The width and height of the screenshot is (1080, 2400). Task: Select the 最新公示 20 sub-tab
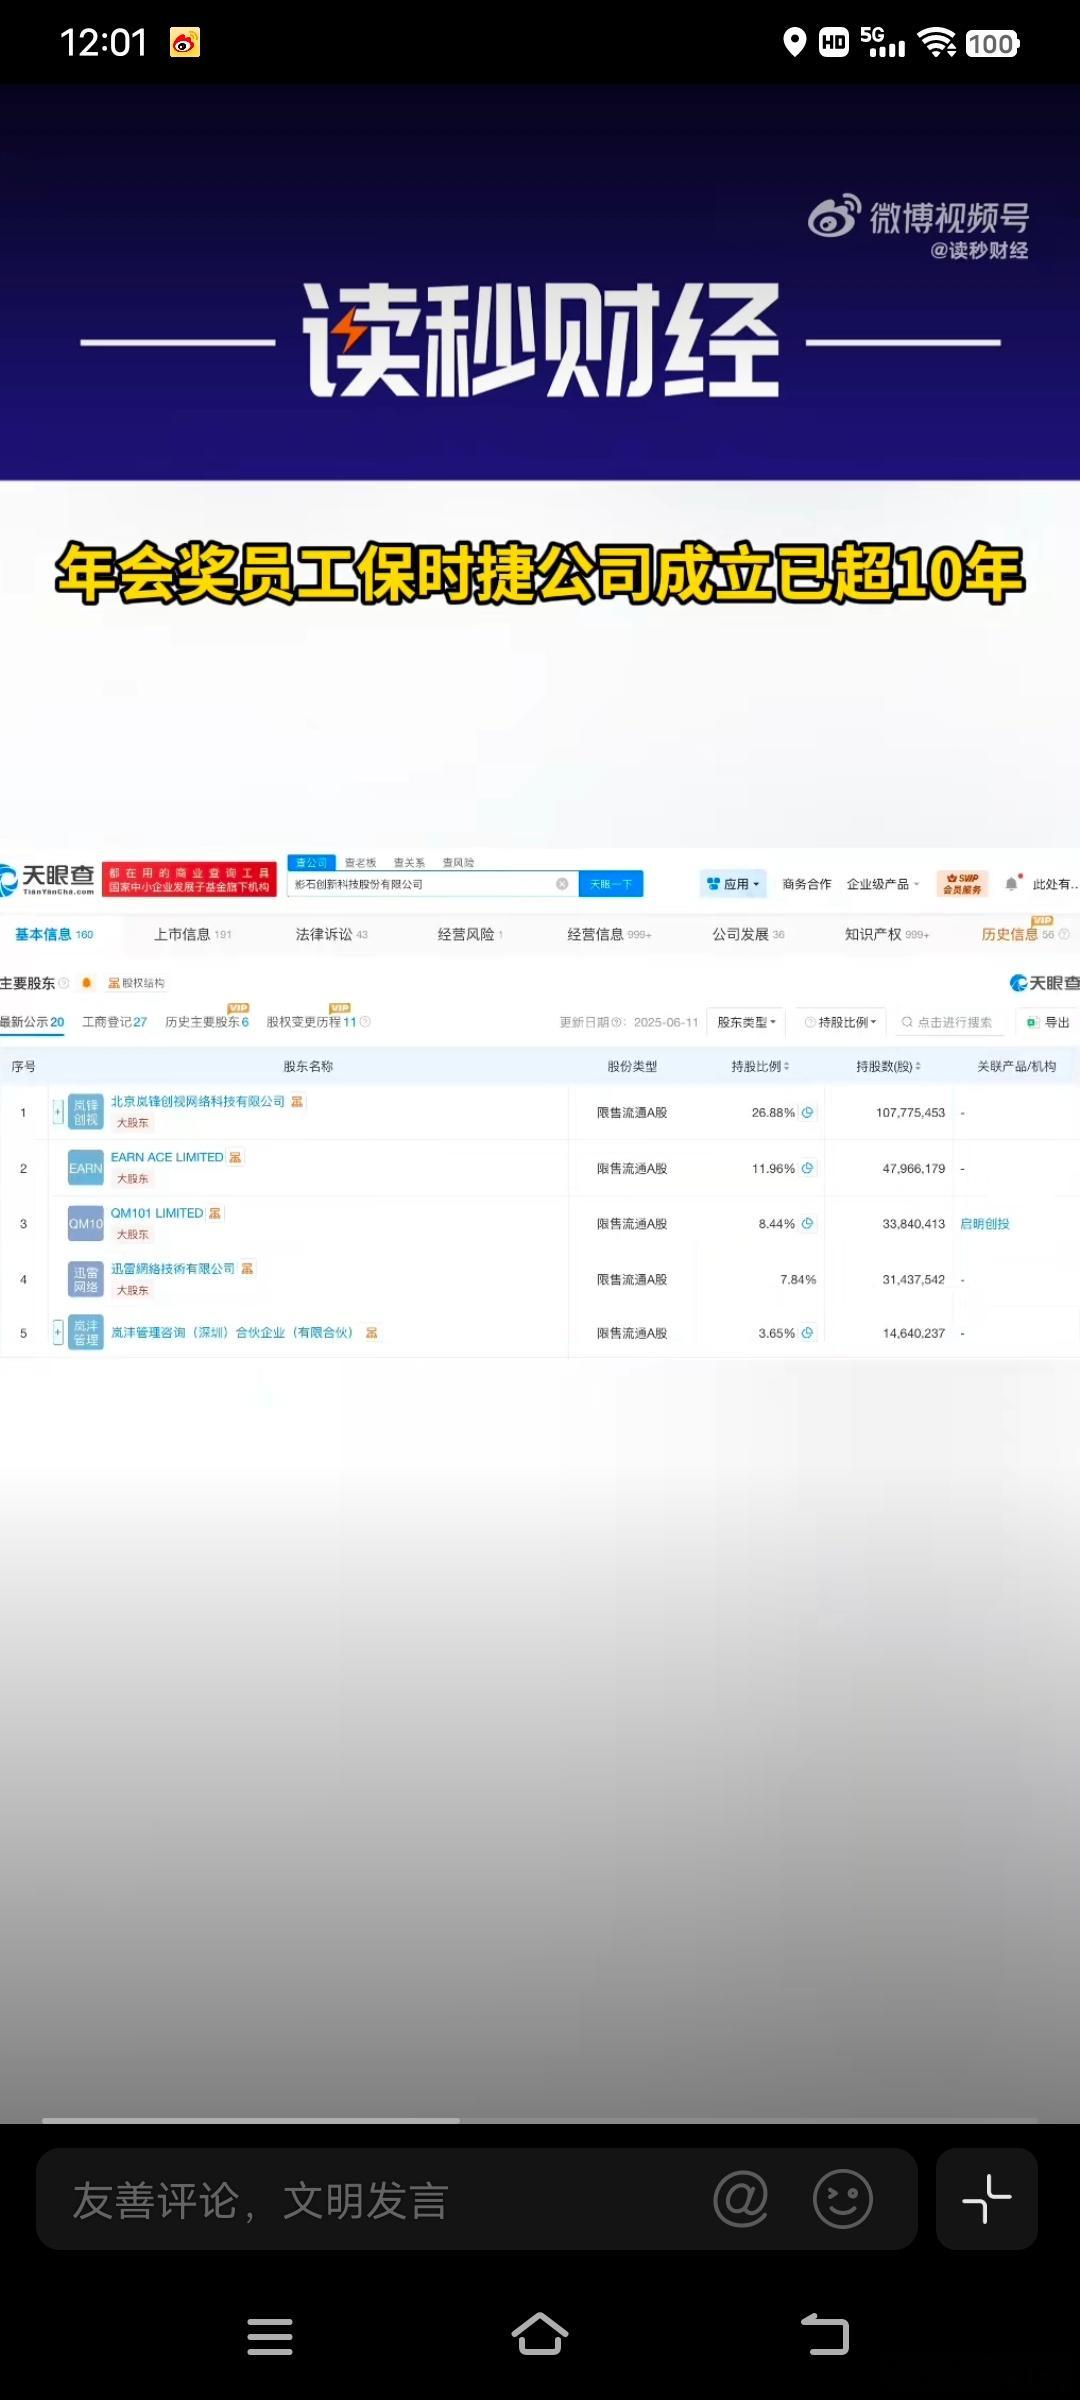coord(32,1022)
